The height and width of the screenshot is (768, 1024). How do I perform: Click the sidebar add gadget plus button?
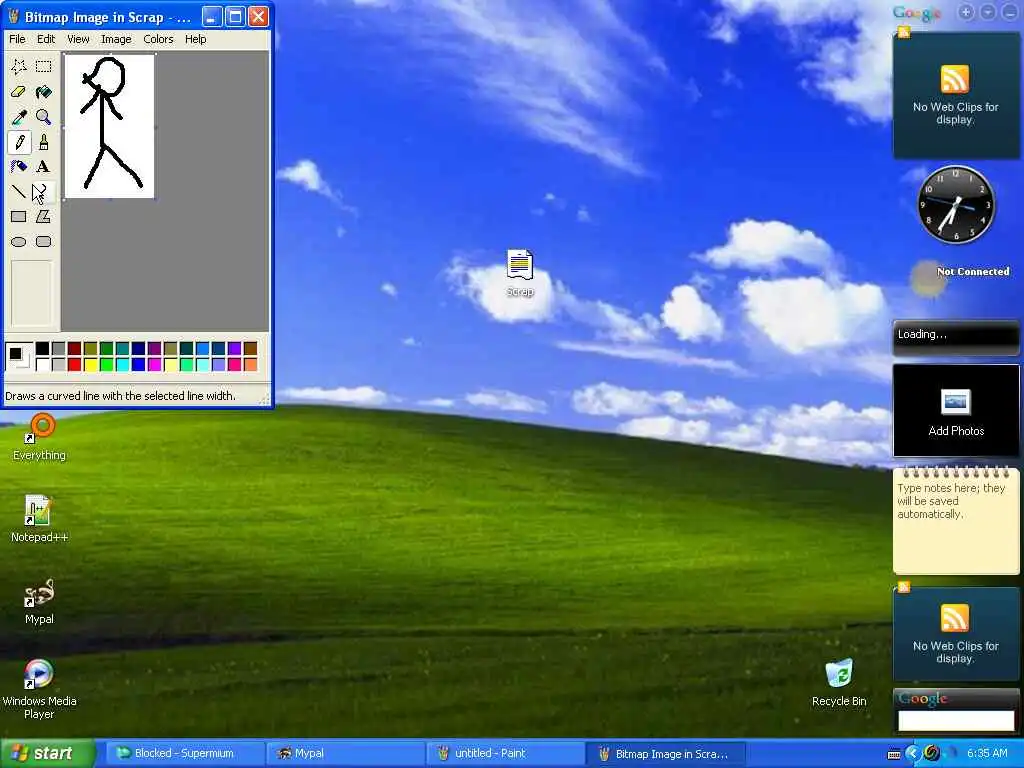967,12
